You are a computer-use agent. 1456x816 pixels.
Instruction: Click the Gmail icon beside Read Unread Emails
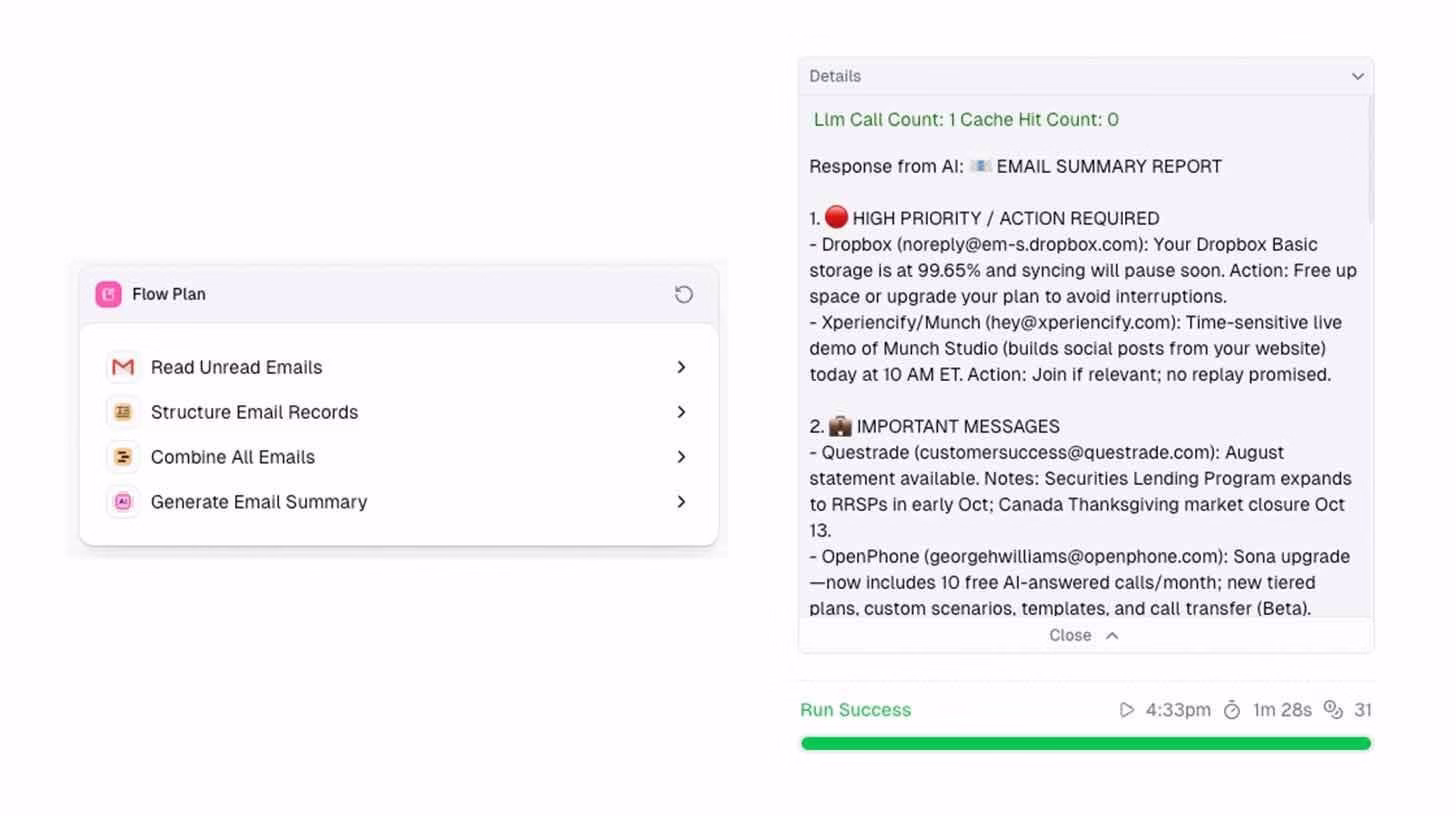[123, 367]
